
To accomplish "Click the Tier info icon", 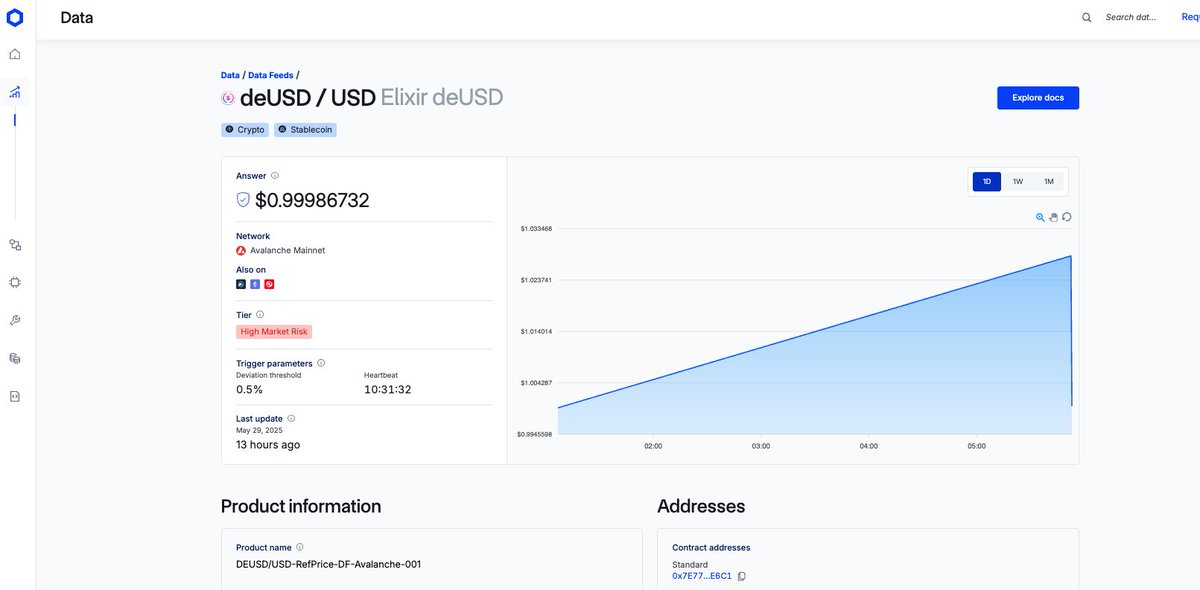I will [260, 315].
